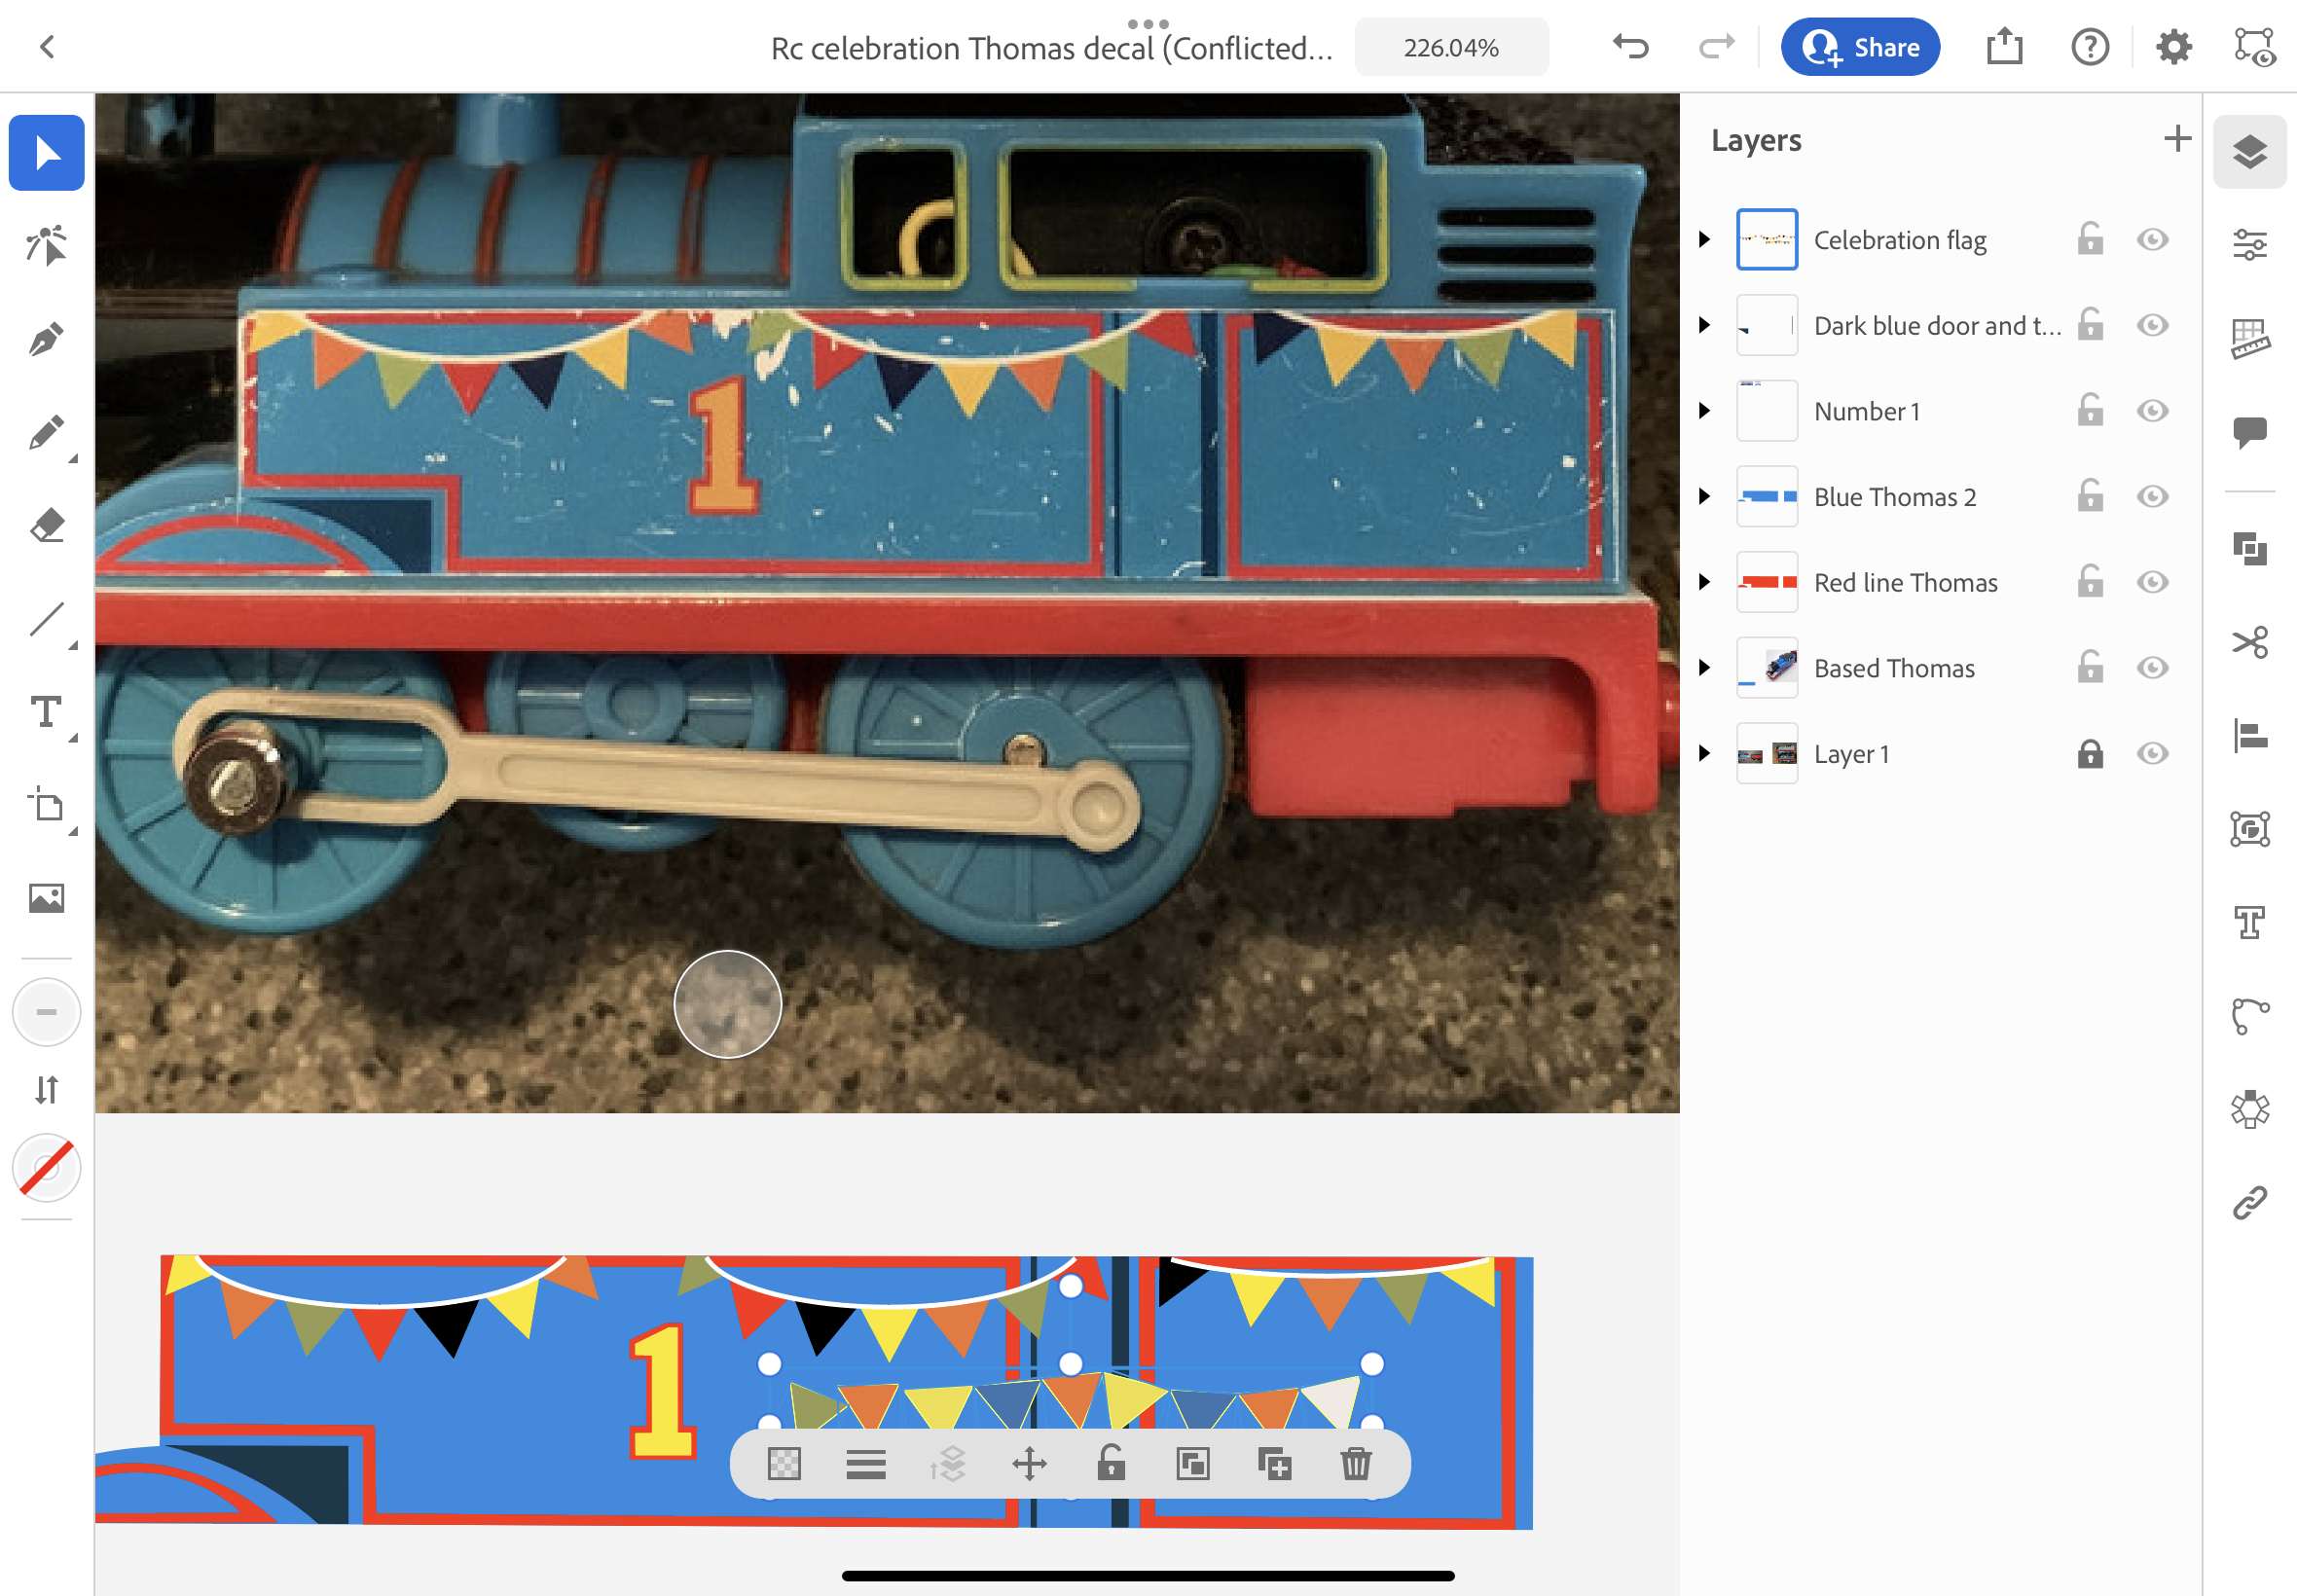Open the Comments panel

pos(2249,432)
